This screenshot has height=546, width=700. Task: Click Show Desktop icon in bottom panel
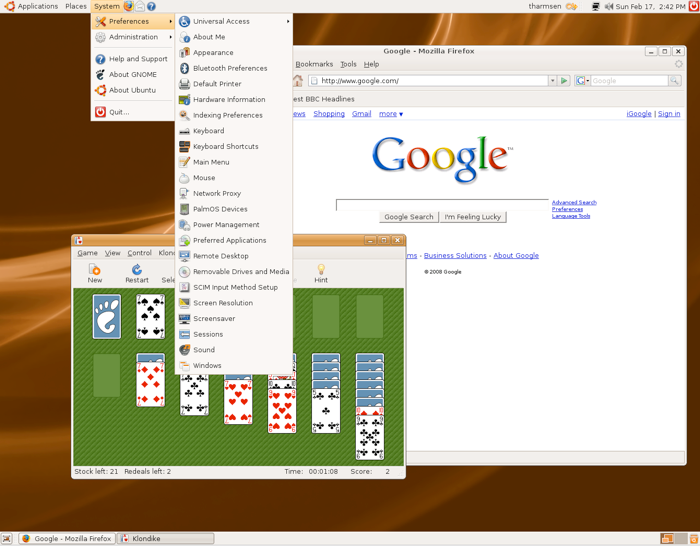6,538
